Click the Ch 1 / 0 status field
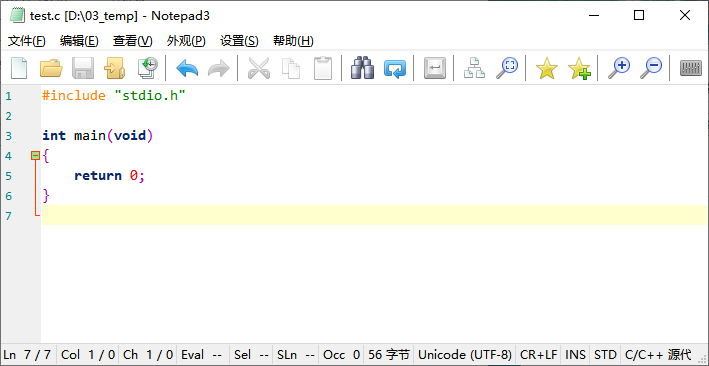The height and width of the screenshot is (366, 709). click(x=148, y=355)
